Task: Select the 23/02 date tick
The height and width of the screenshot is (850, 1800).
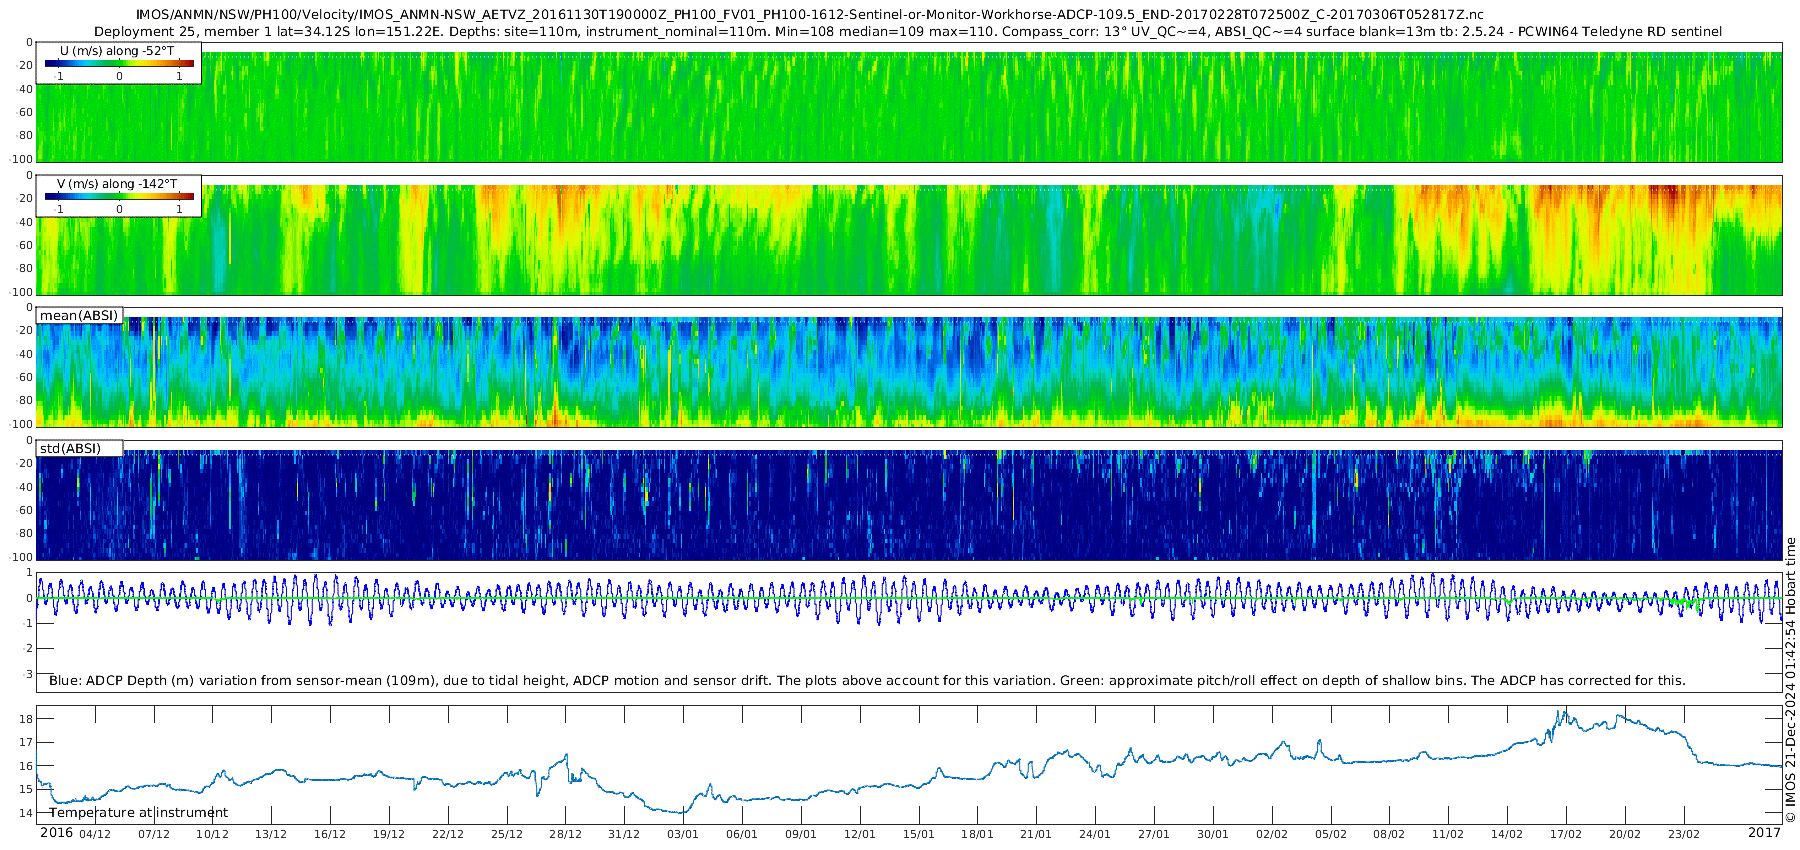Action: pos(1684,834)
